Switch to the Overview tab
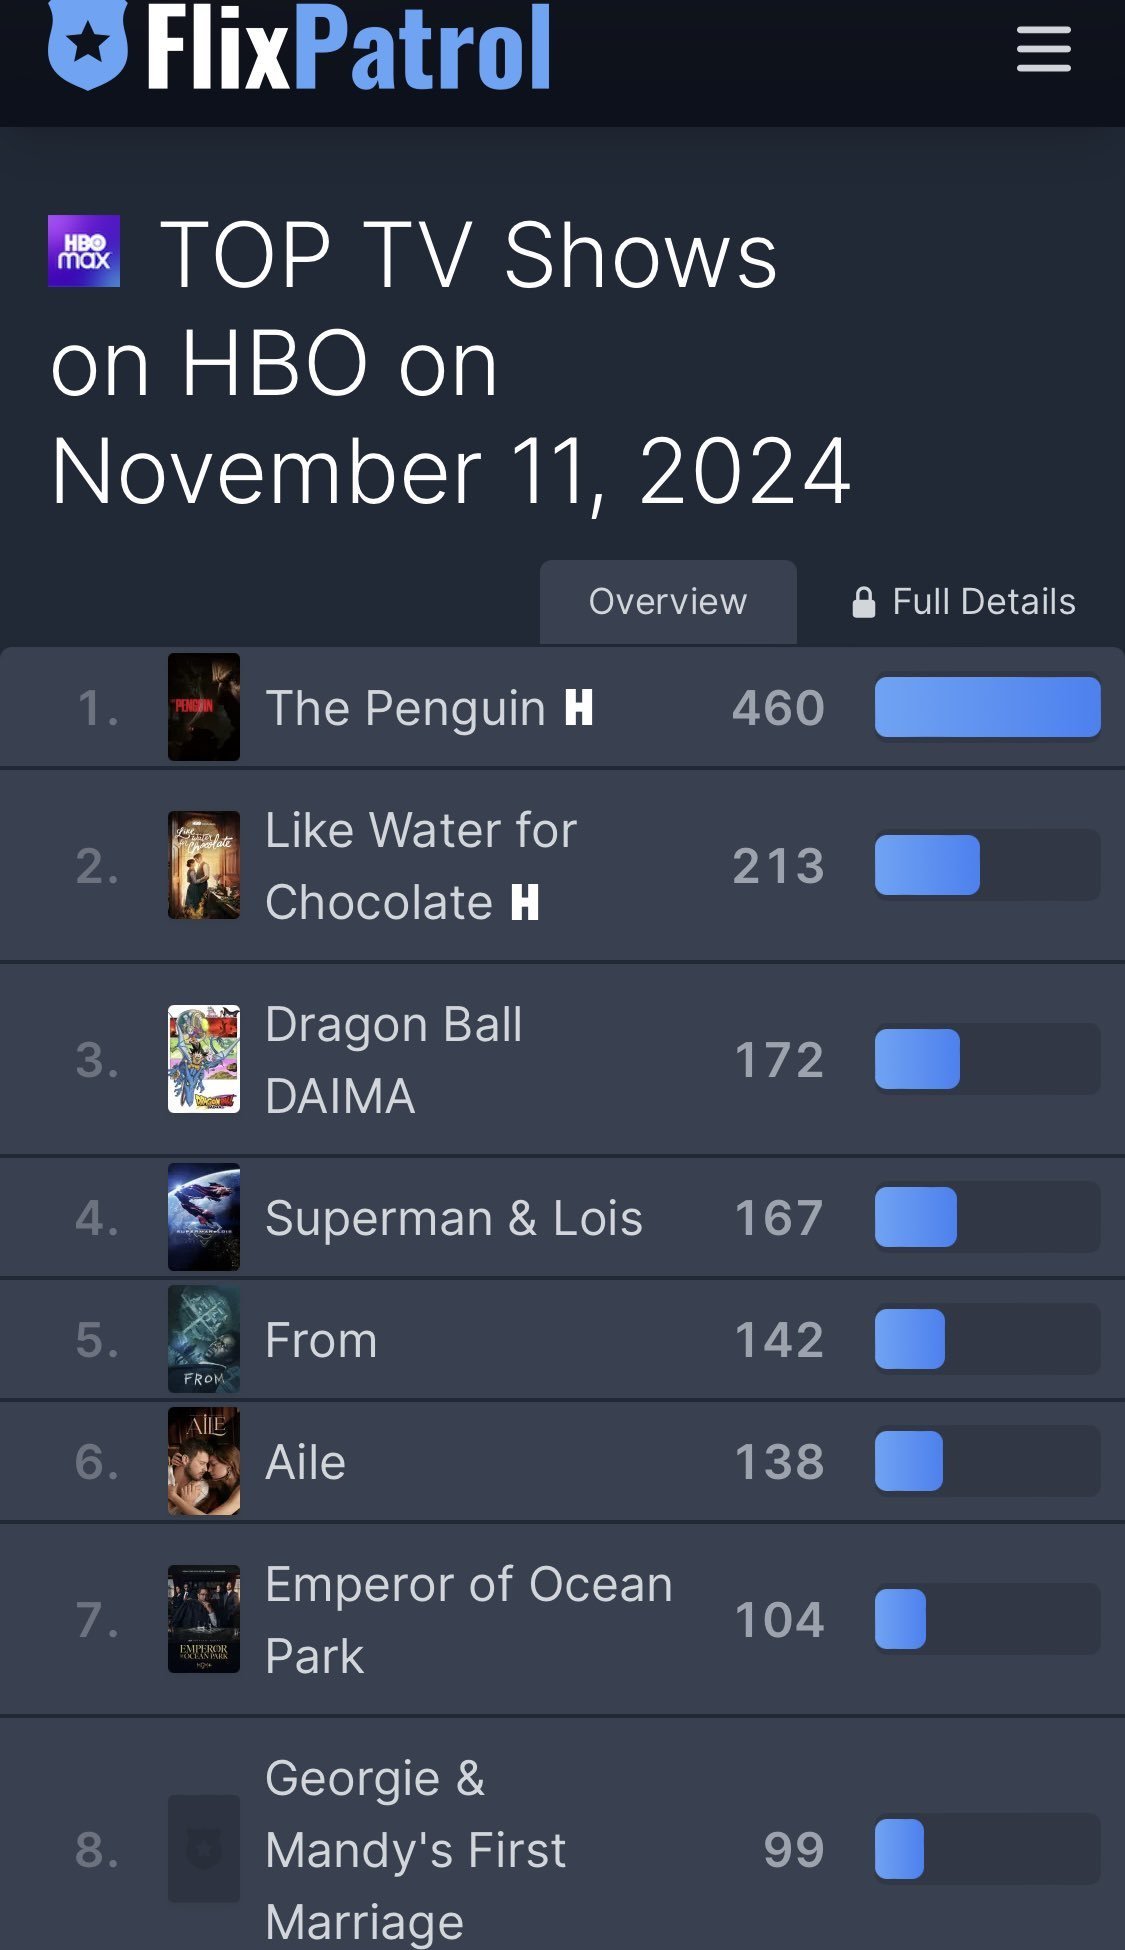1125x1950 pixels. 667,602
